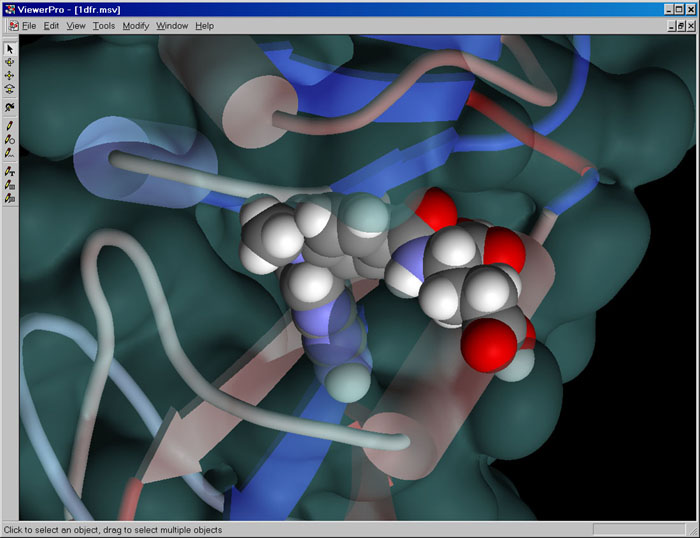
Task: Select the Ring sketch pencil tool
Action: 10,139
